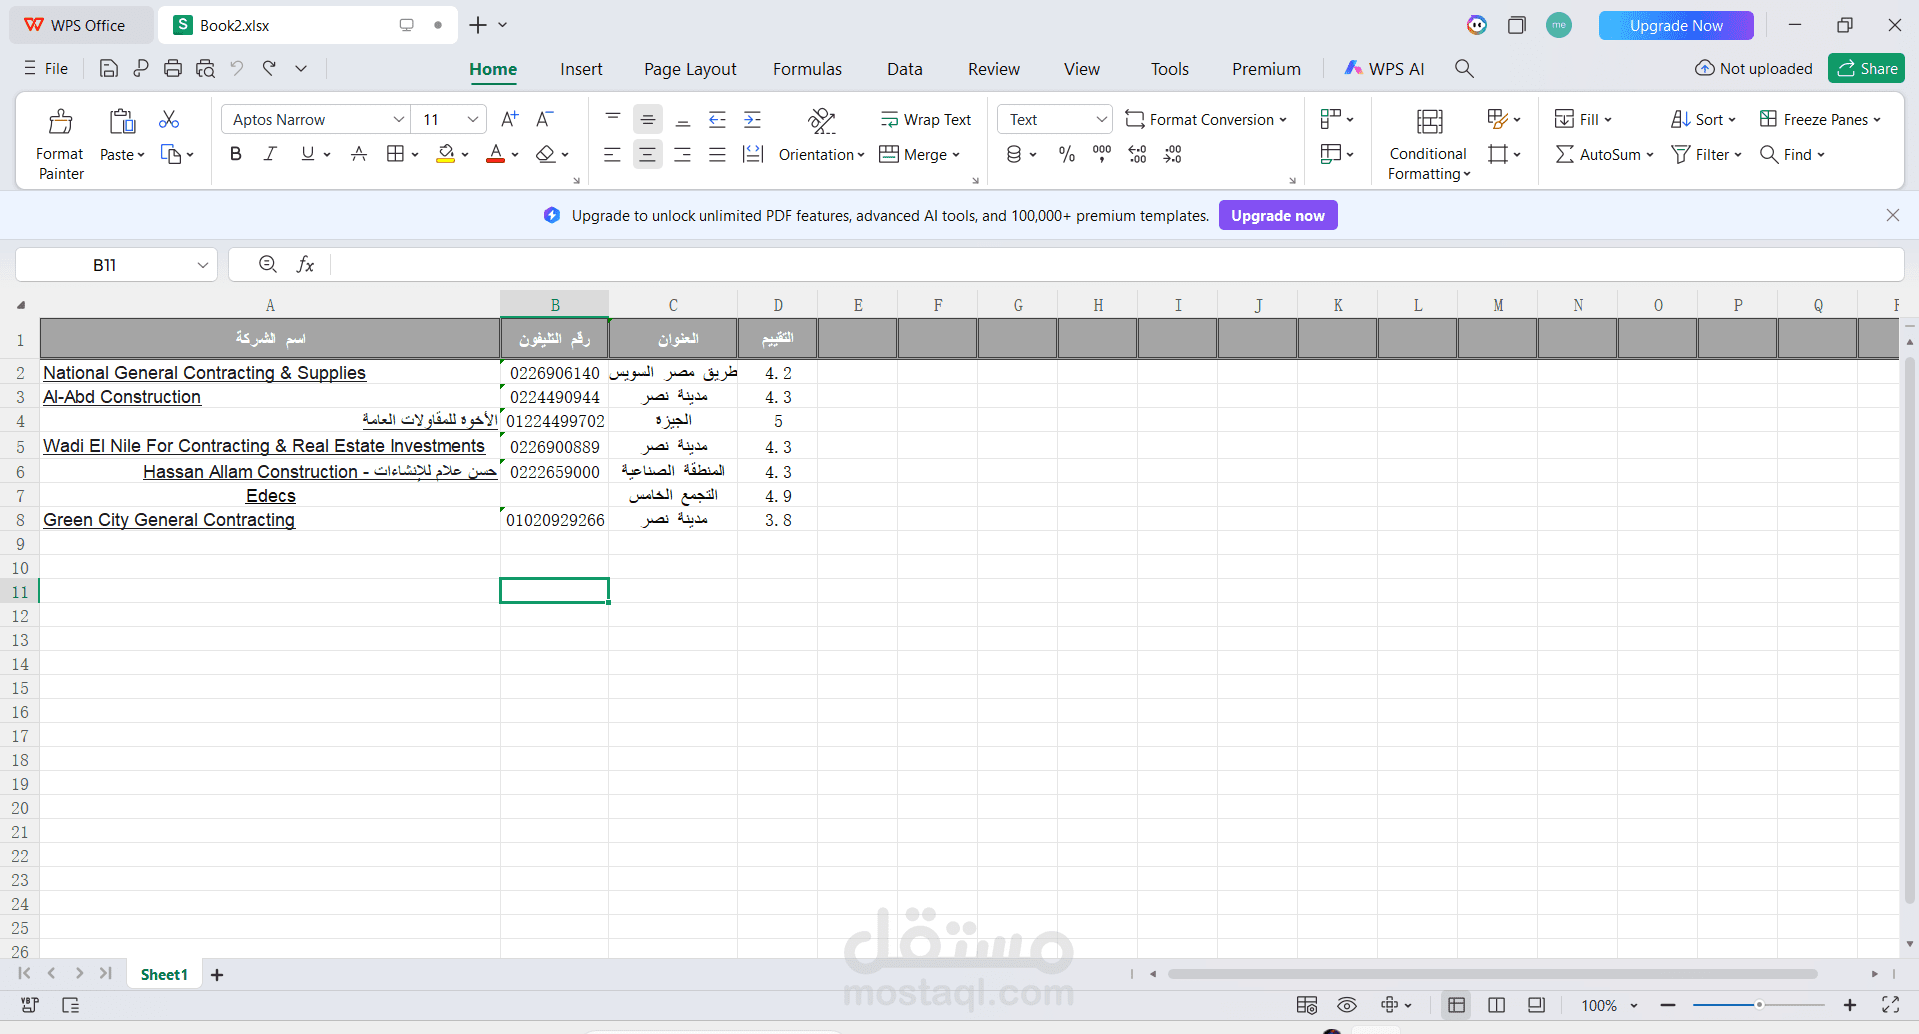Open the Formulas tab
Image resolution: width=1919 pixels, height=1034 pixels.
point(807,69)
